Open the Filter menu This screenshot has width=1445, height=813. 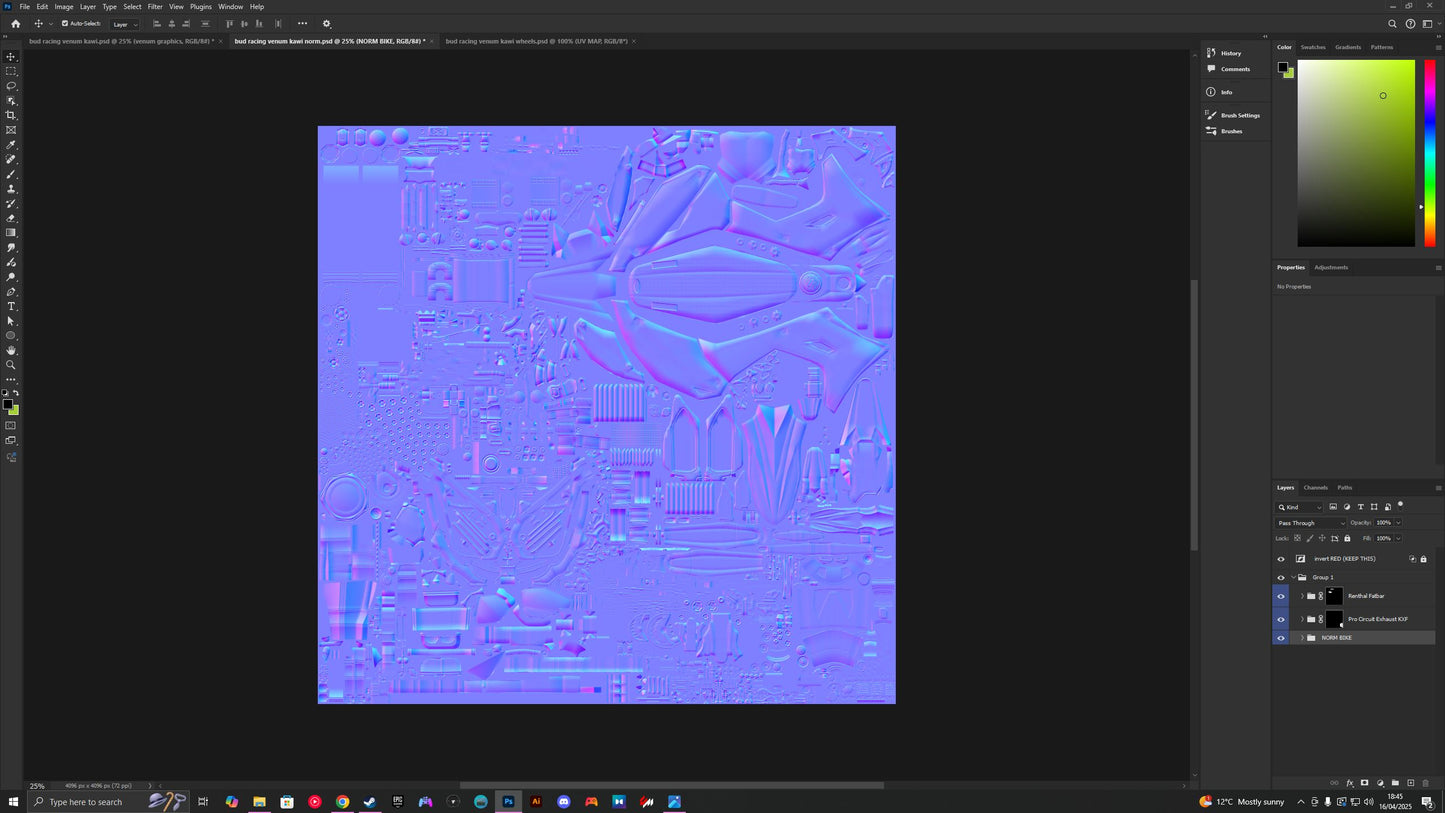(x=155, y=7)
